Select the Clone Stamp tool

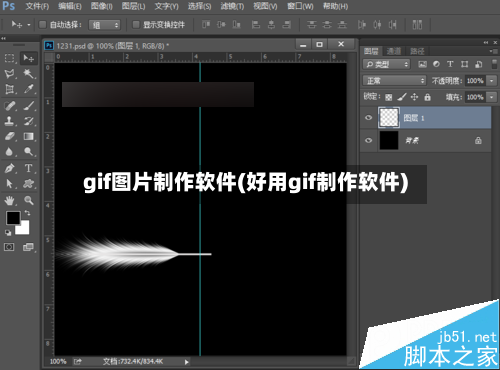(10, 121)
